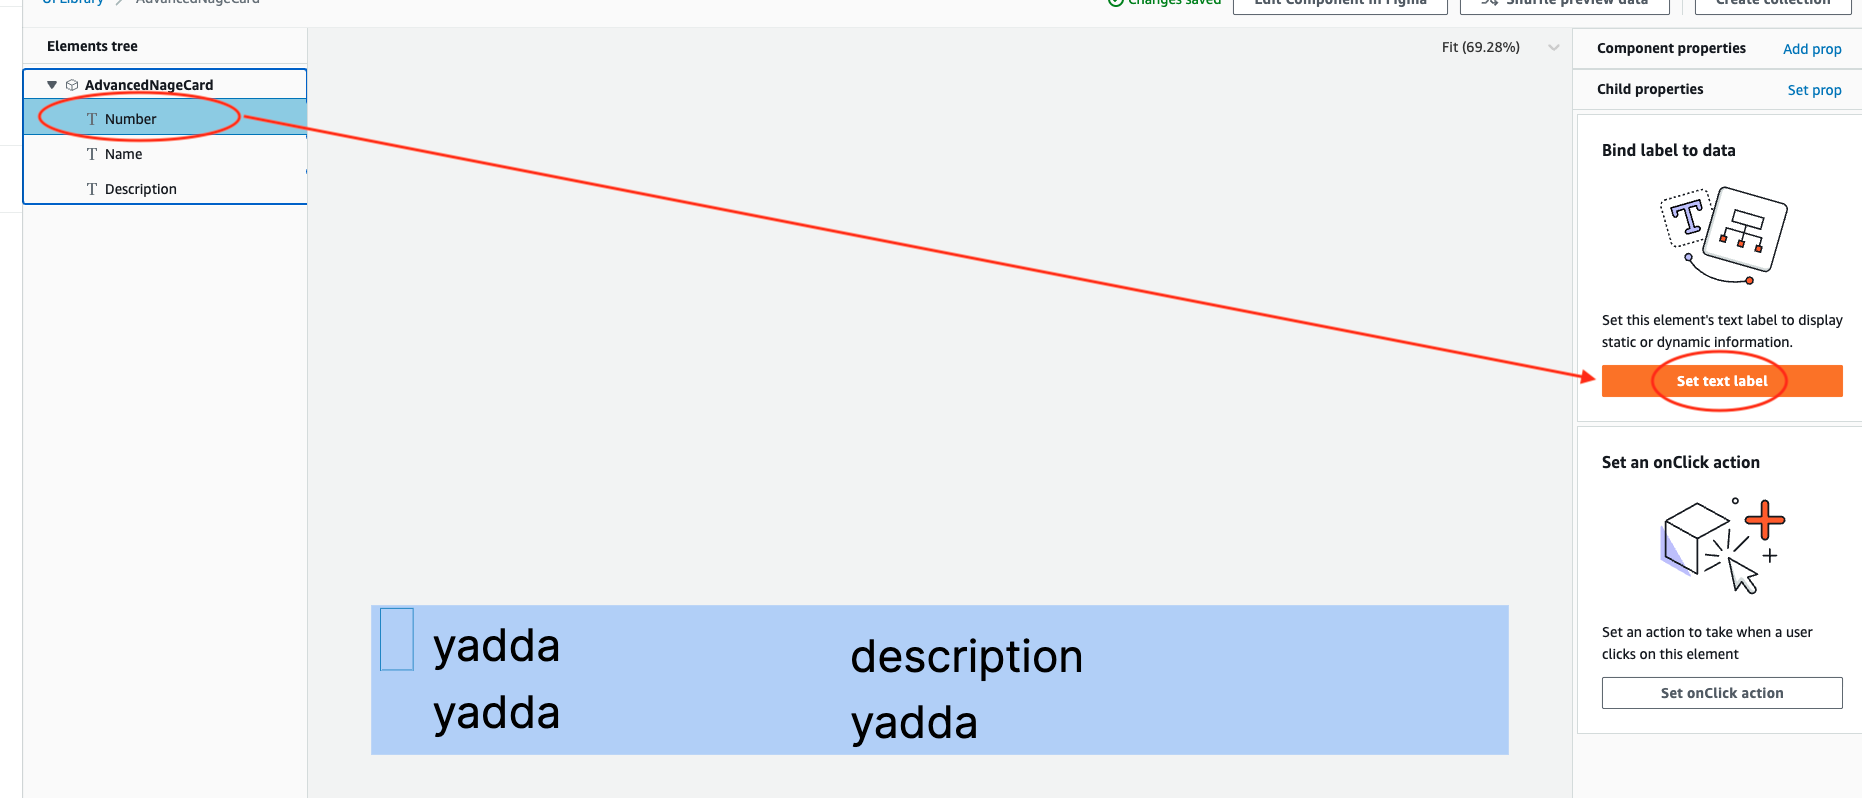This screenshot has height=798, width=1862.
Task: Click the Set prop link
Action: click(x=1814, y=89)
